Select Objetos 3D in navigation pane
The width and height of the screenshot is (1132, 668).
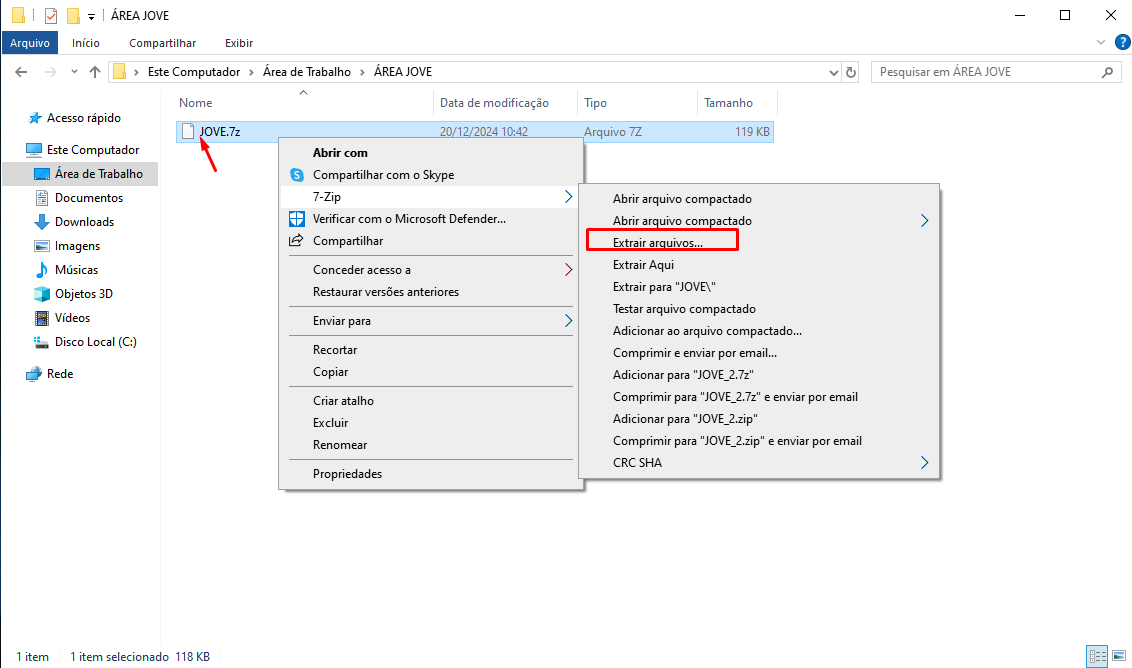[x=84, y=294]
